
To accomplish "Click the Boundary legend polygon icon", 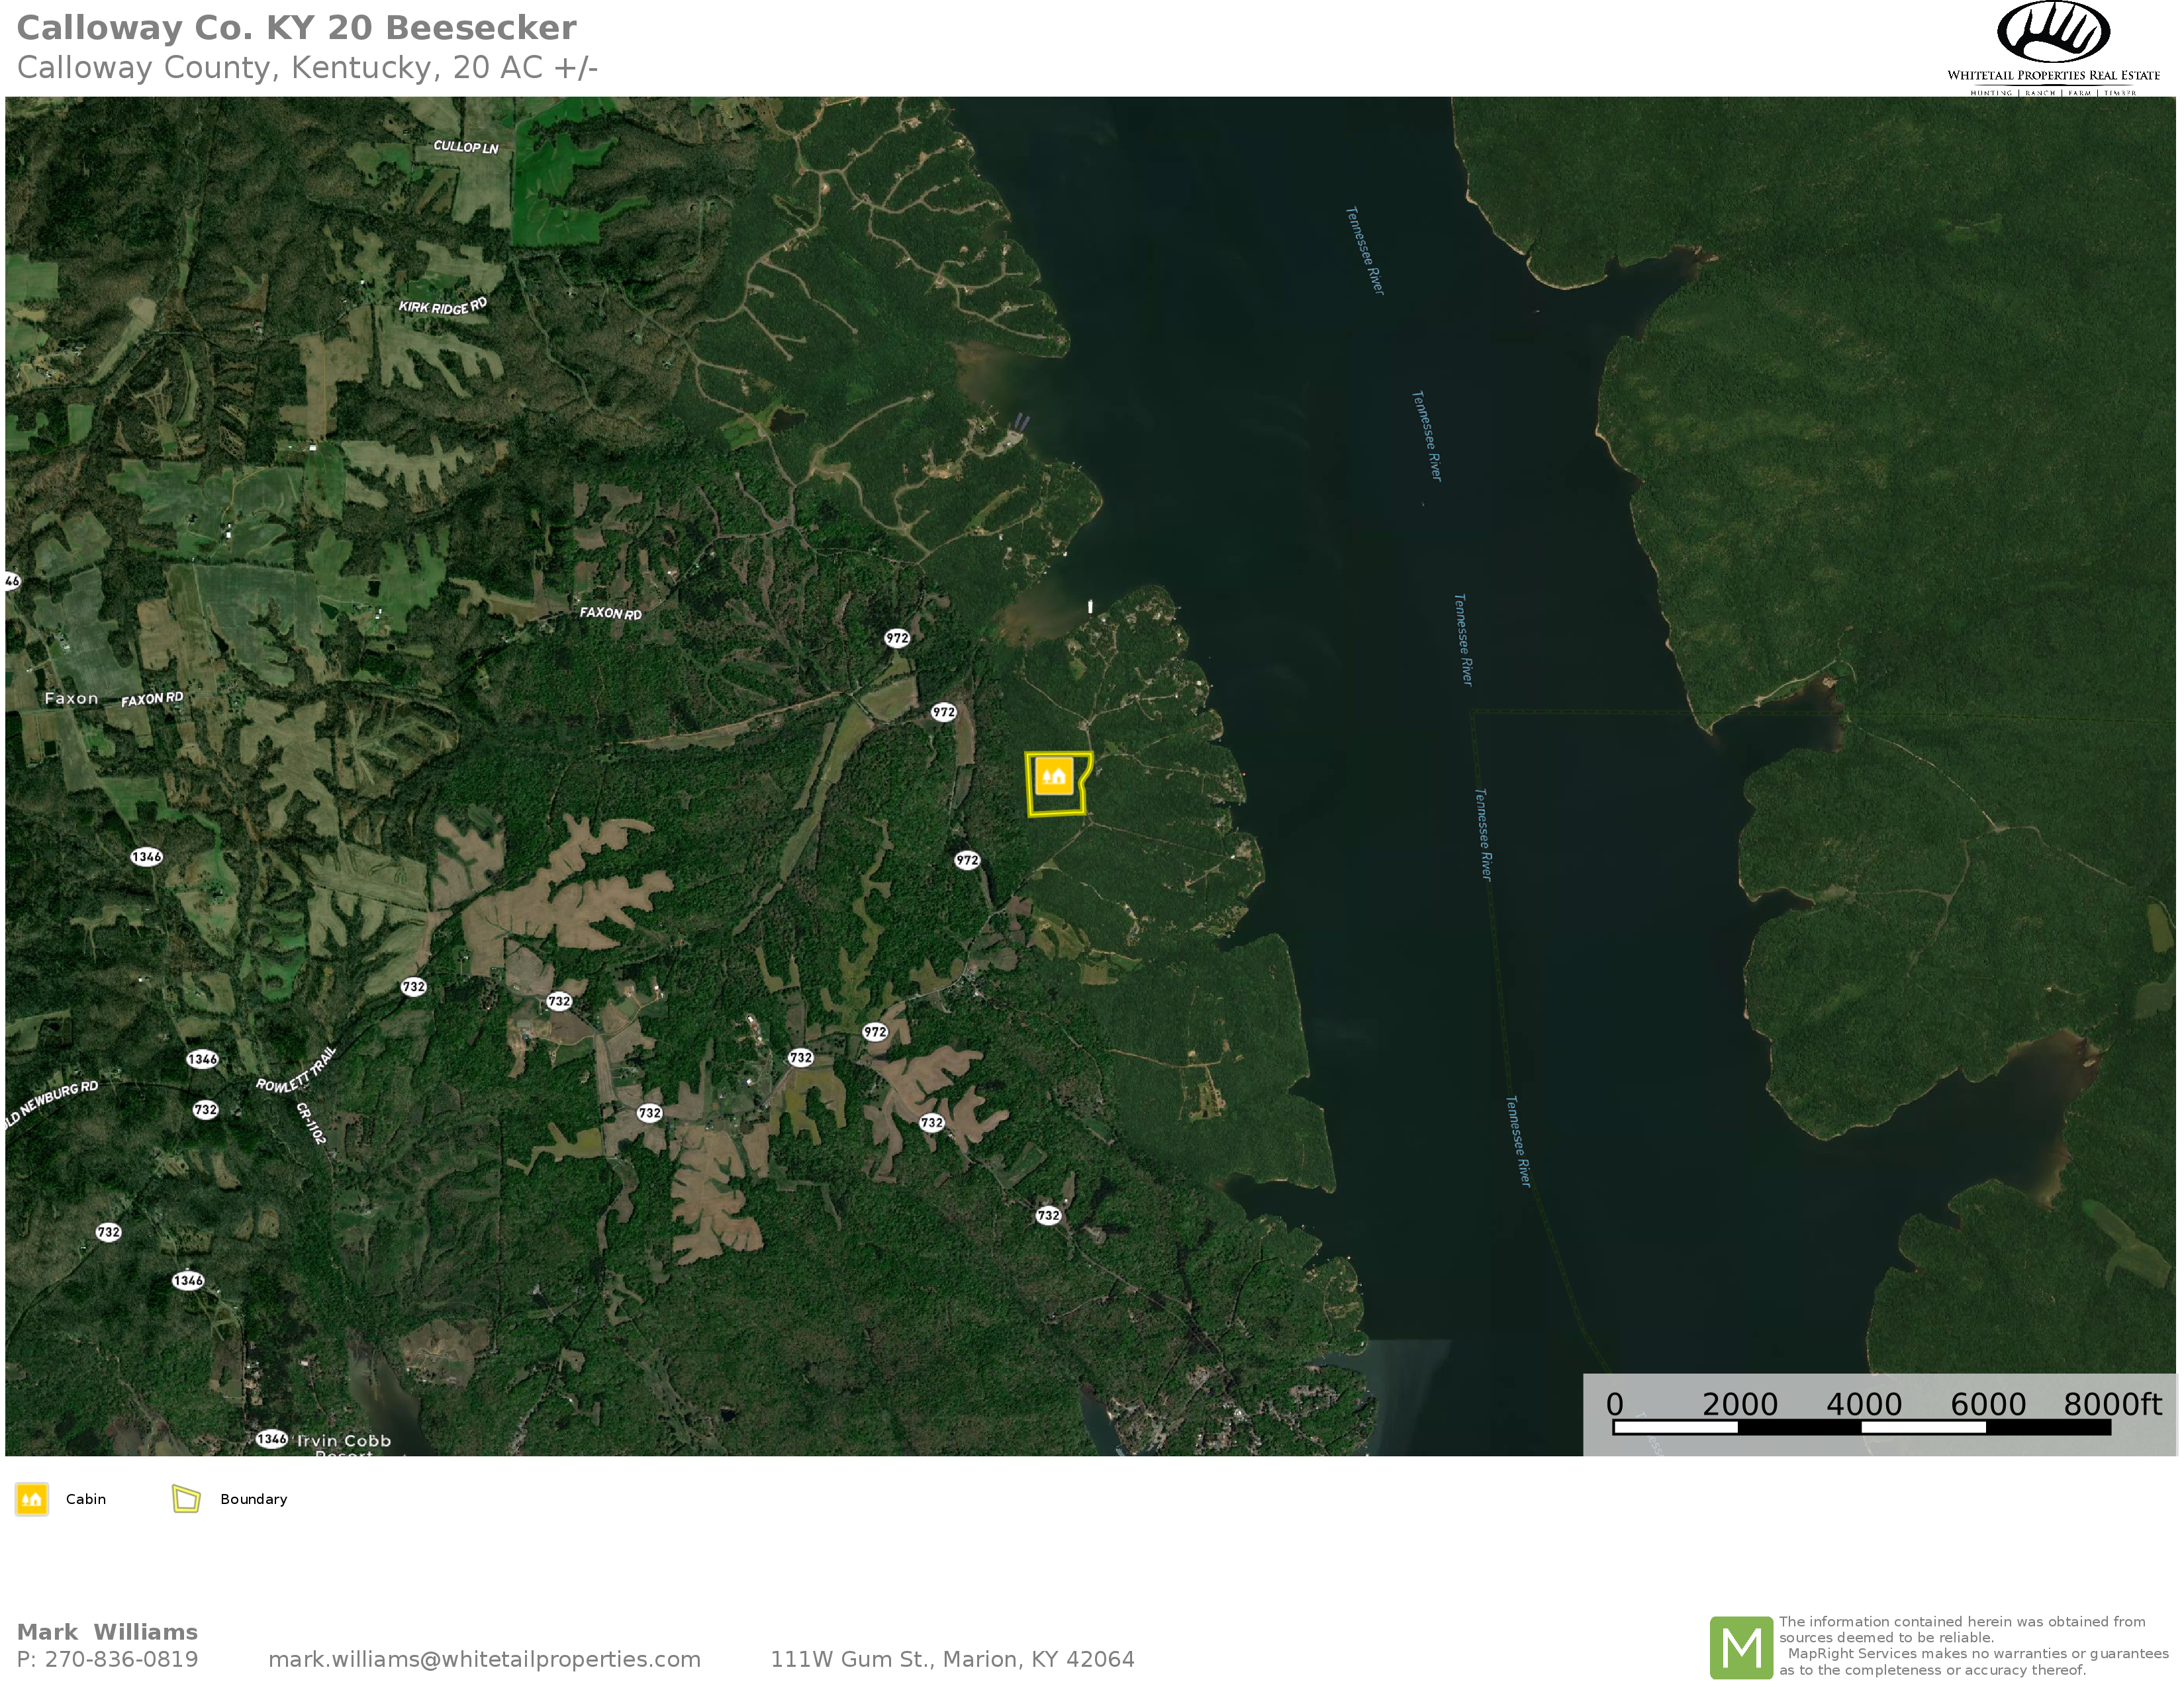I will pyautogui.click(x=186, y=1499).
